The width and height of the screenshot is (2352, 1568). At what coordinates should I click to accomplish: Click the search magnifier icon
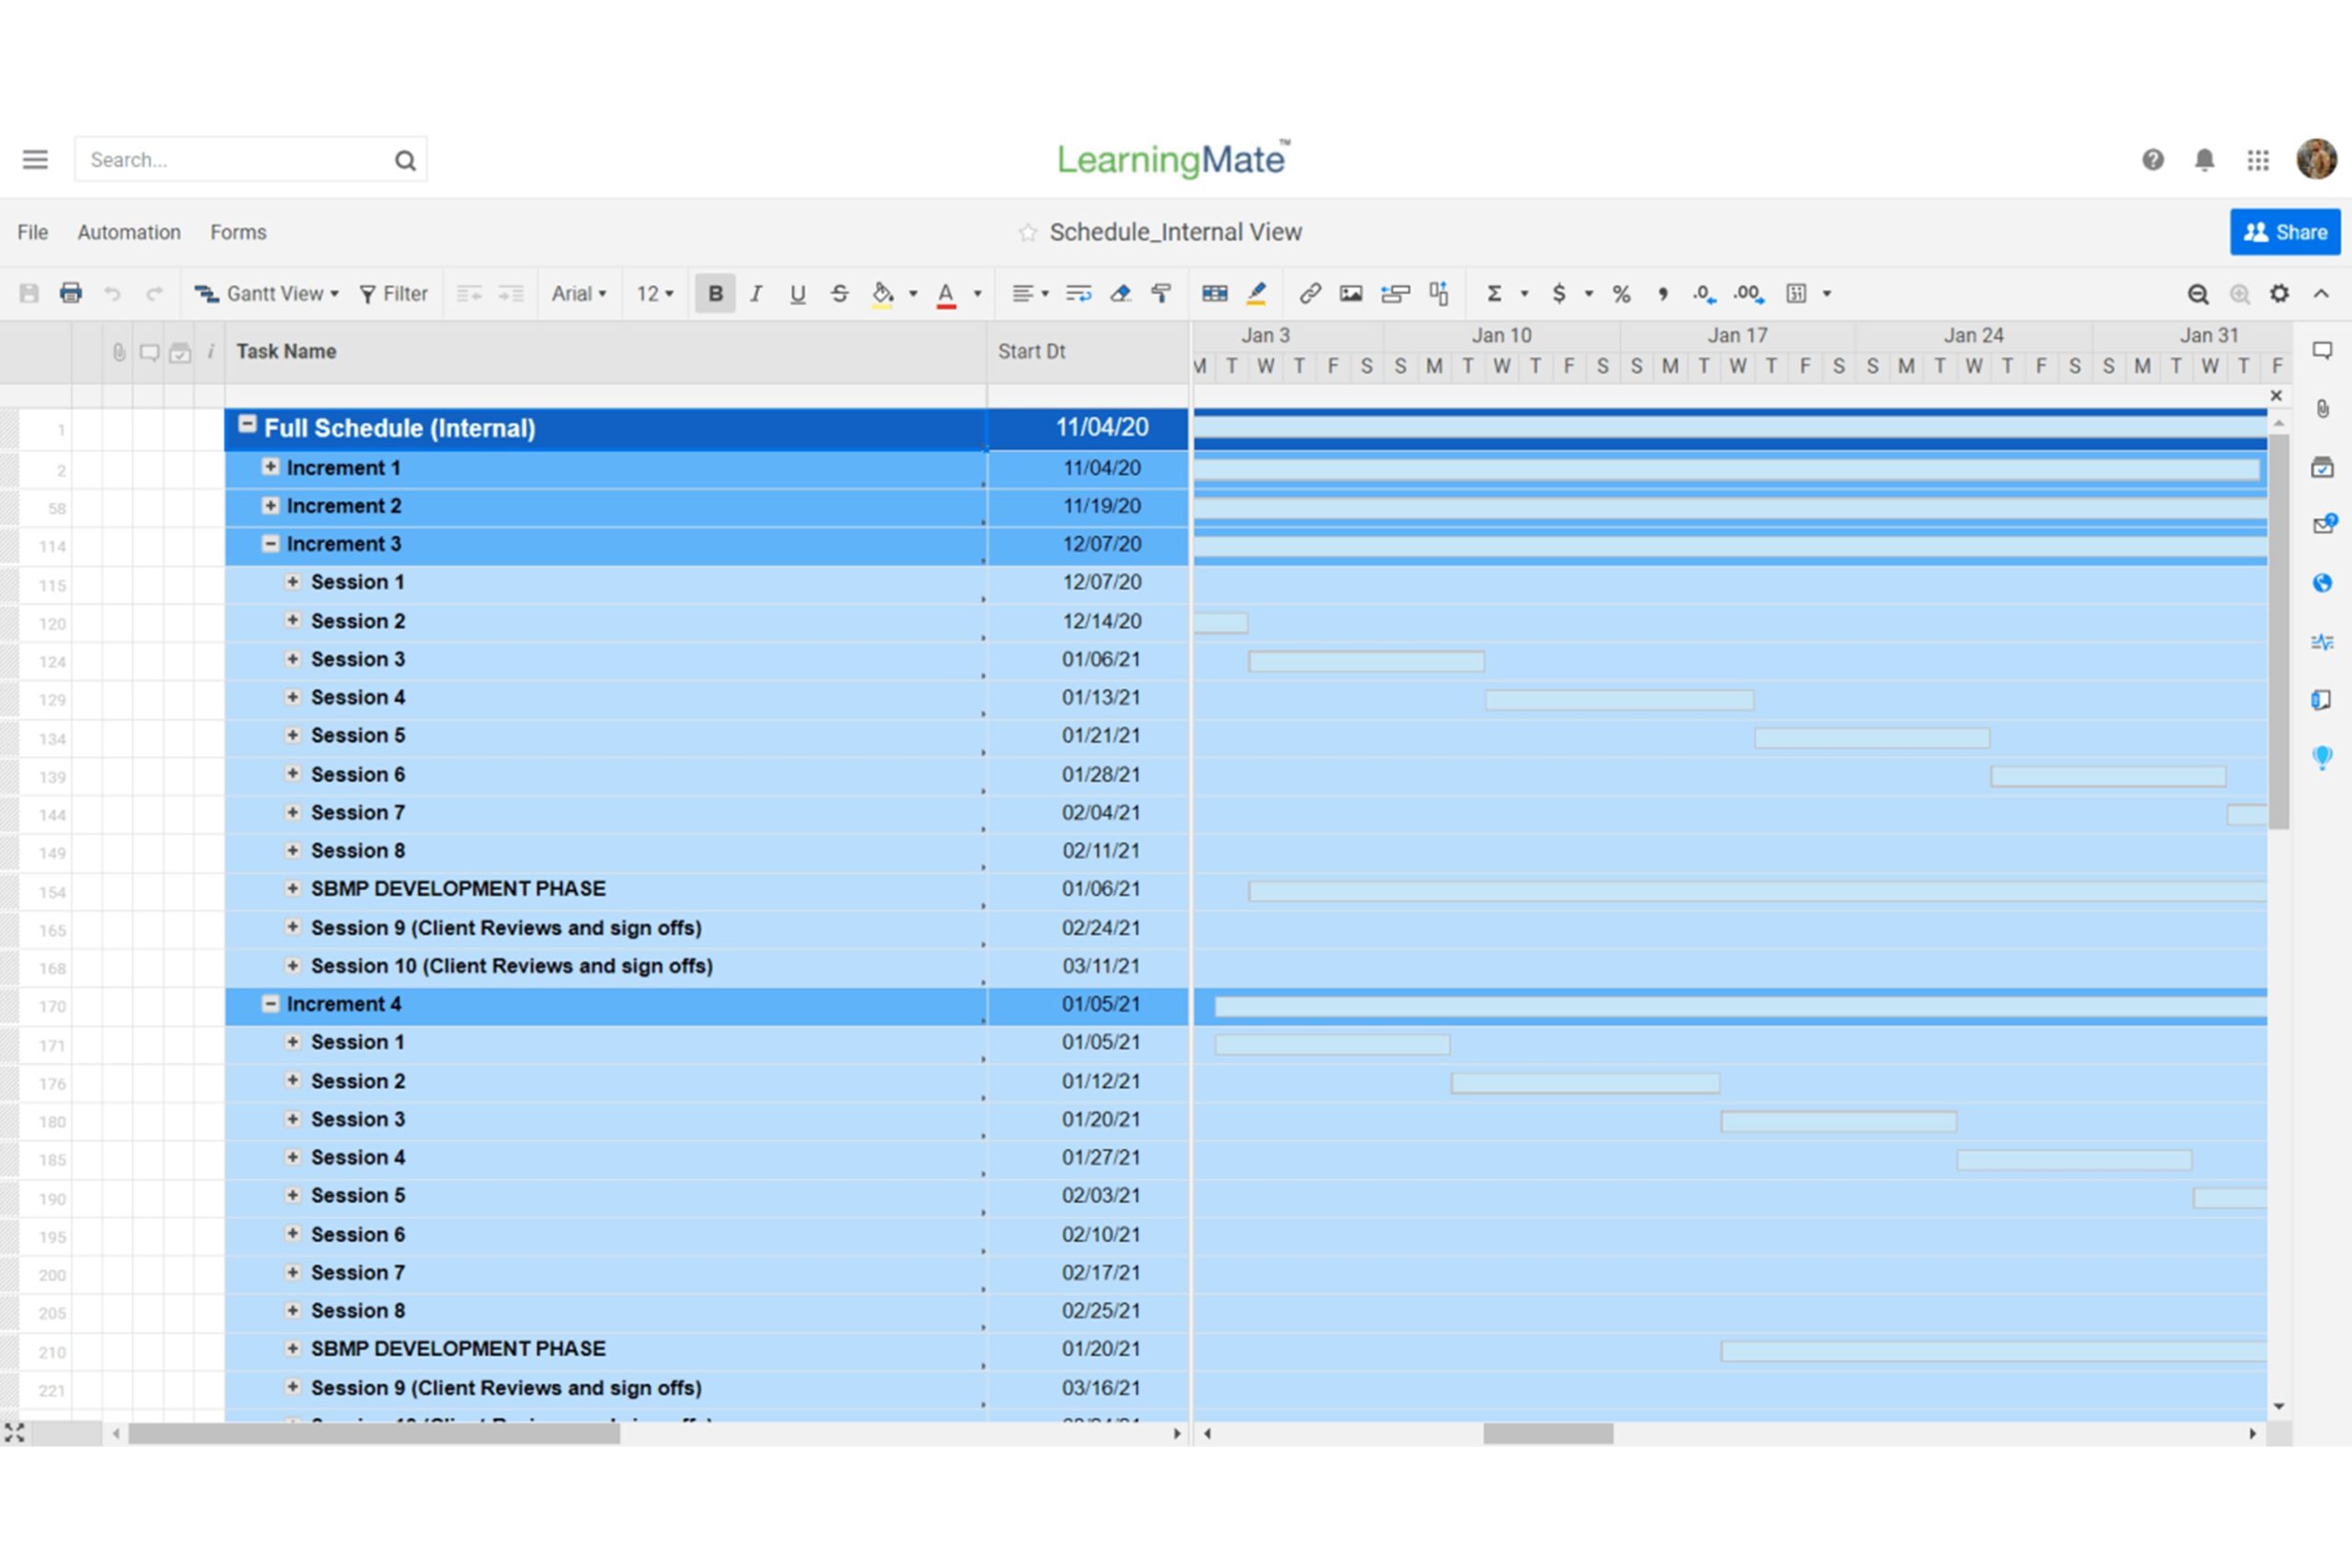tap(405, 160)
